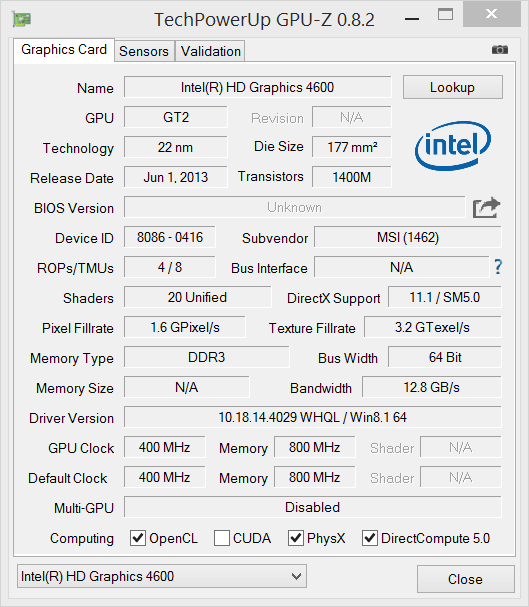Click the Close button at bottom
Image resolution: width=529 pixels, height=607 pixels.
click(x=466, y=579)
